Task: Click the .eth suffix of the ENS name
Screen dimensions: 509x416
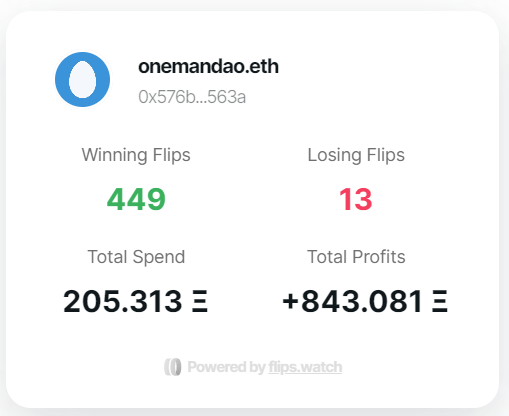Action: pyautogui.click(x=262, y=66)
